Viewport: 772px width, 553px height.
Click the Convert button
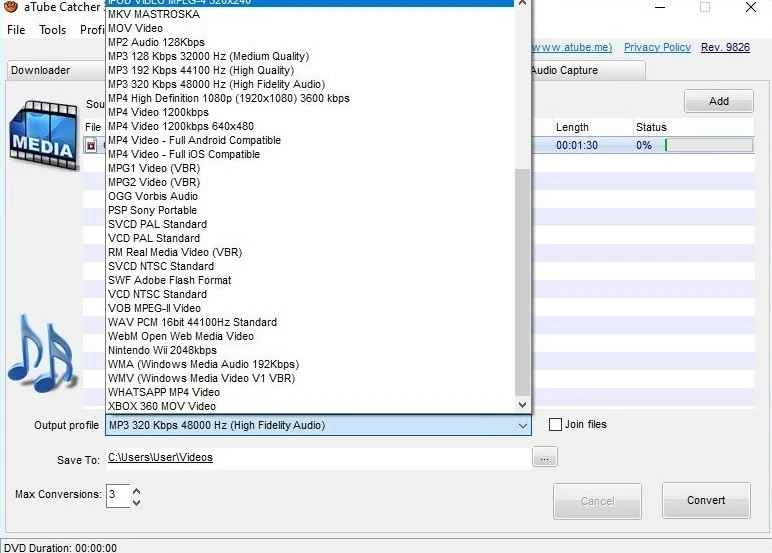tap(706, 500)
